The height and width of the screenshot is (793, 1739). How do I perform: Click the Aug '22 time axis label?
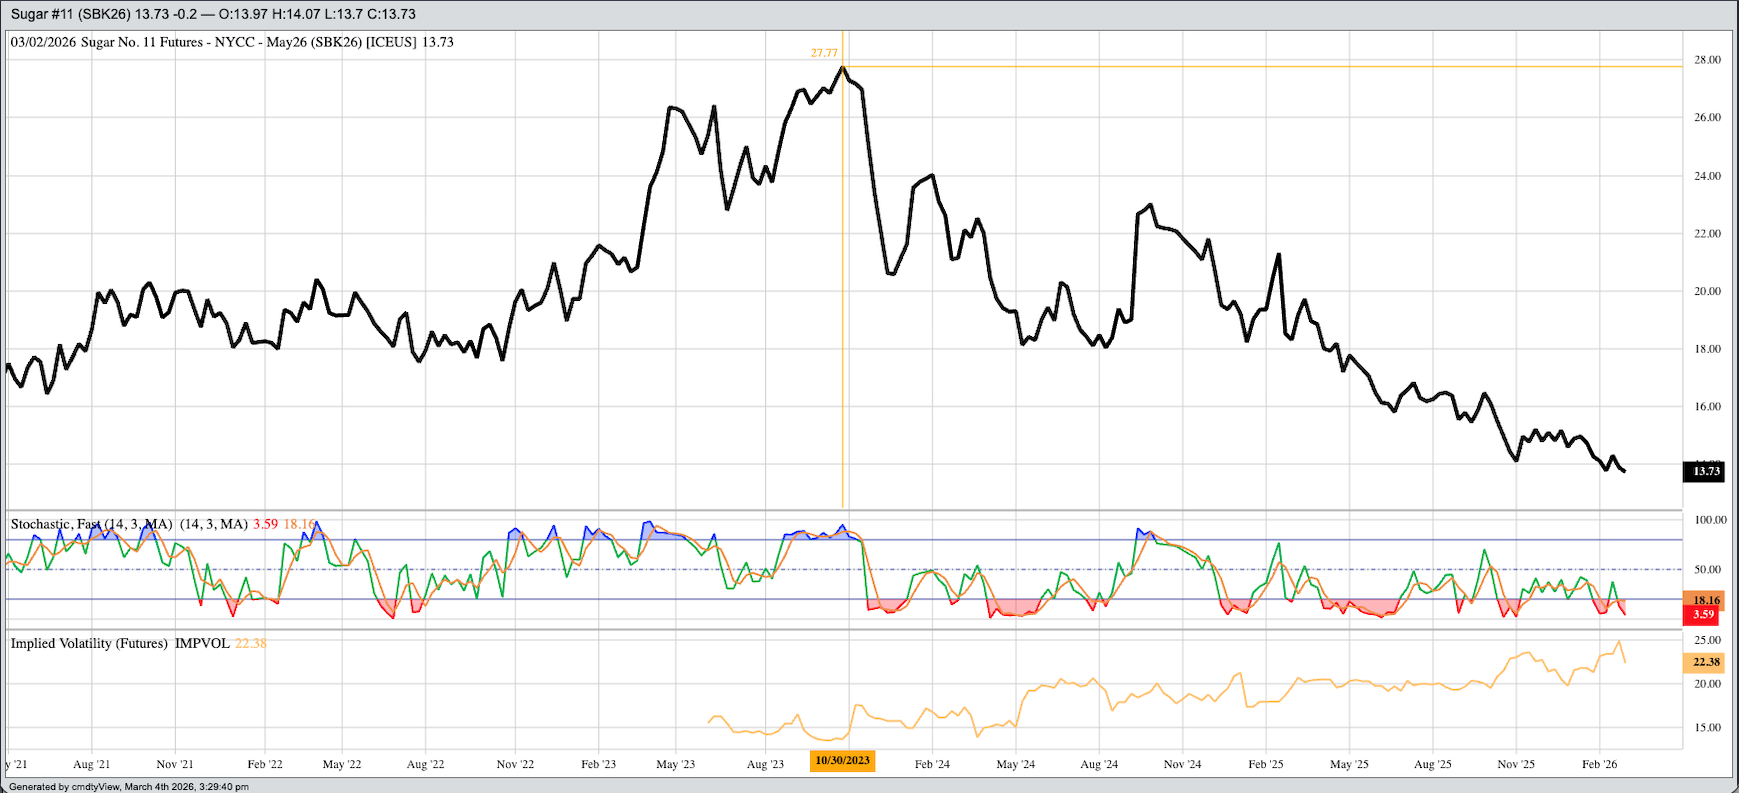point(425,764)
